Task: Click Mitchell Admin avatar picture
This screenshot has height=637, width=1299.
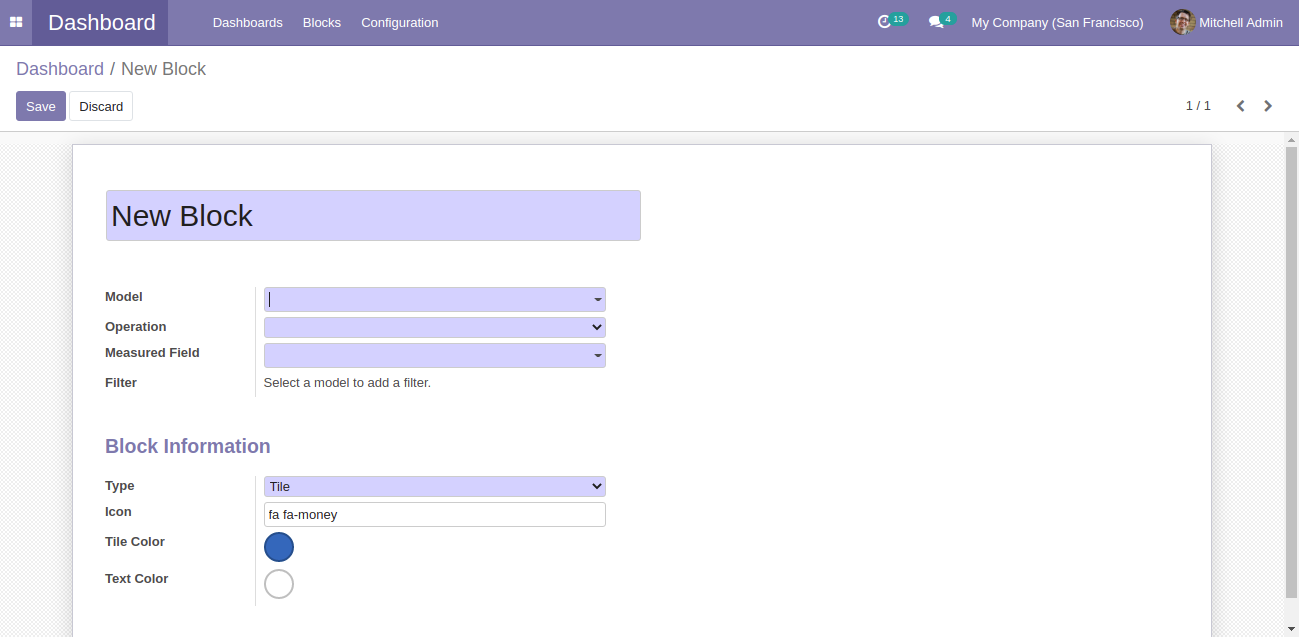Action: 1183,22
